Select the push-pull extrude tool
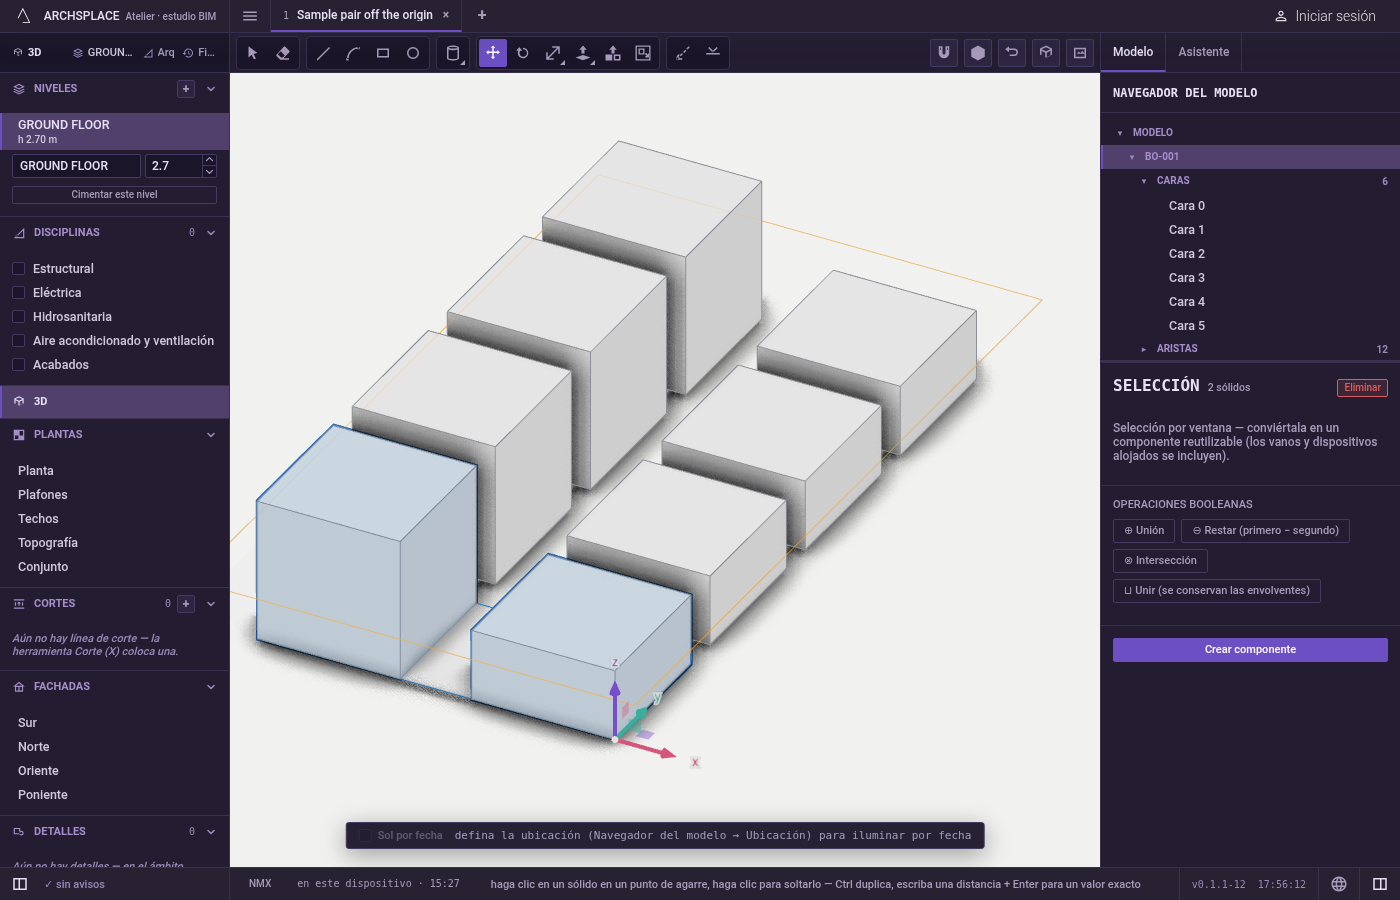This screenshot has height=900, width=1400. [x=583, y=53]
